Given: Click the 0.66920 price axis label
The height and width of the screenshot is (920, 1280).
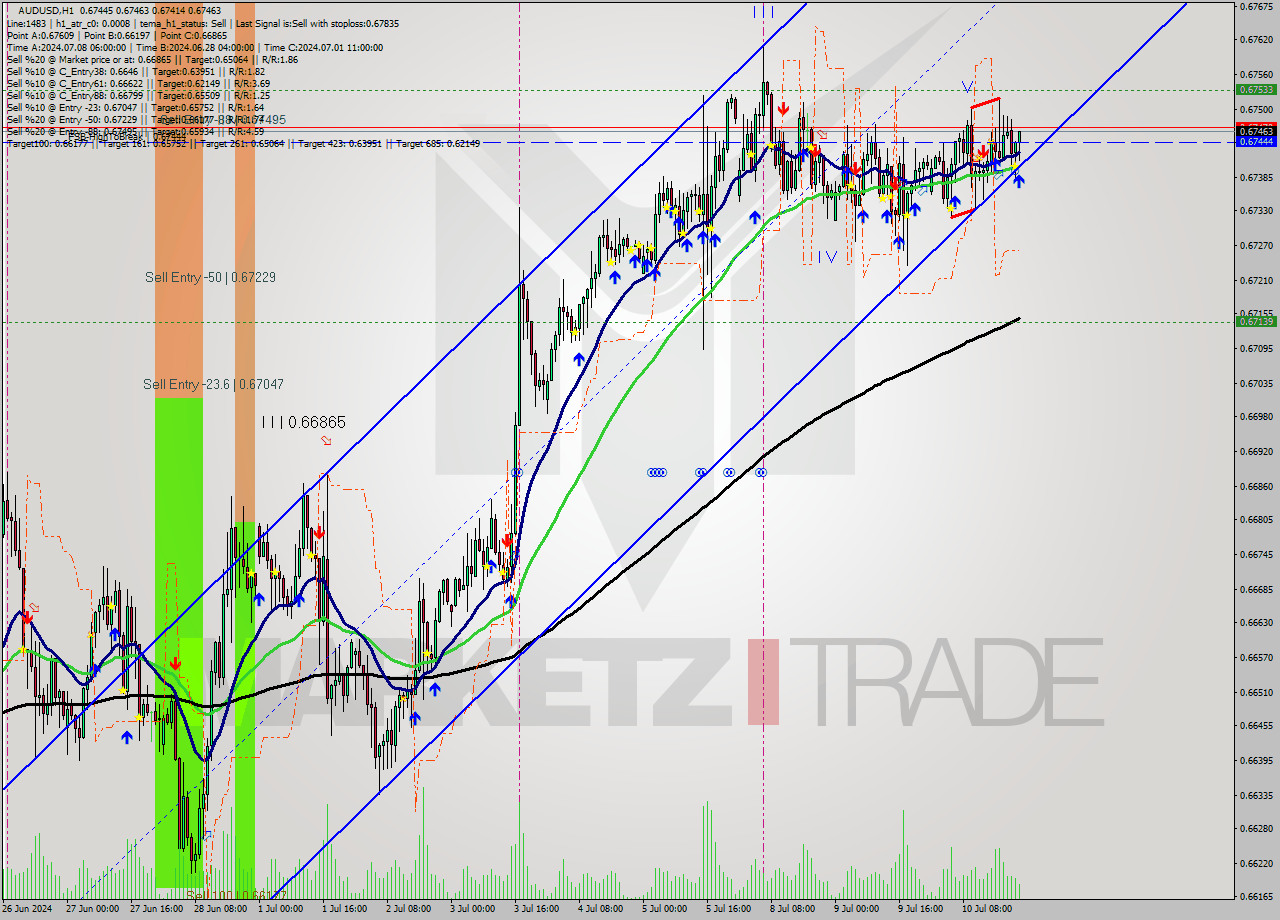Looking at the screenshot, I should (x=1256, y=451).
